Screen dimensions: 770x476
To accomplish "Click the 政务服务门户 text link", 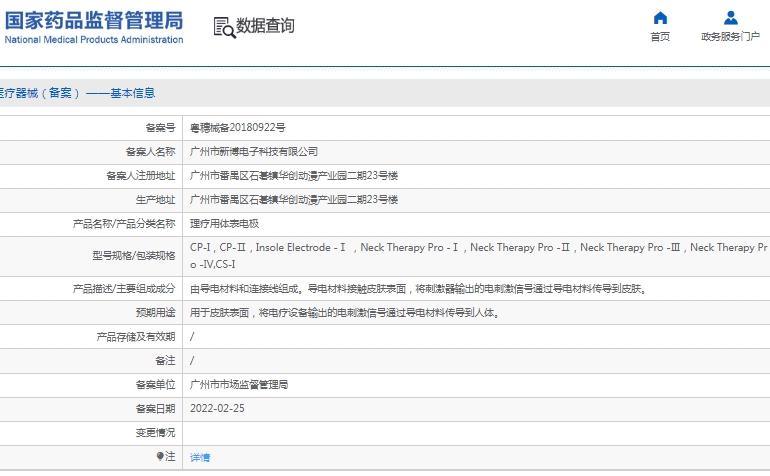I will (x=731, y=36).
